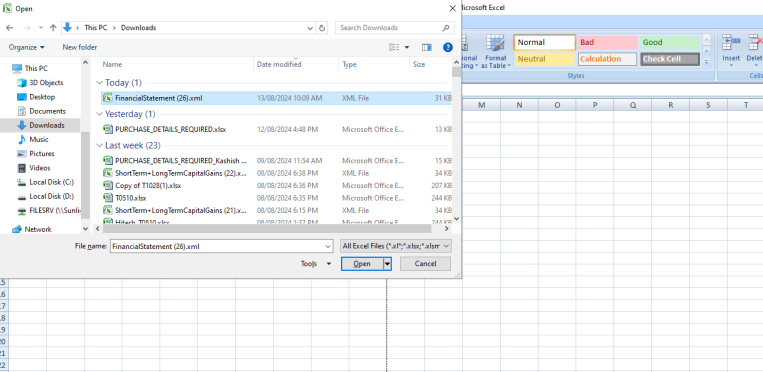763x372 pixels.
Task: Go back using the Open dialog back arrow
Action: click(9, 28)
